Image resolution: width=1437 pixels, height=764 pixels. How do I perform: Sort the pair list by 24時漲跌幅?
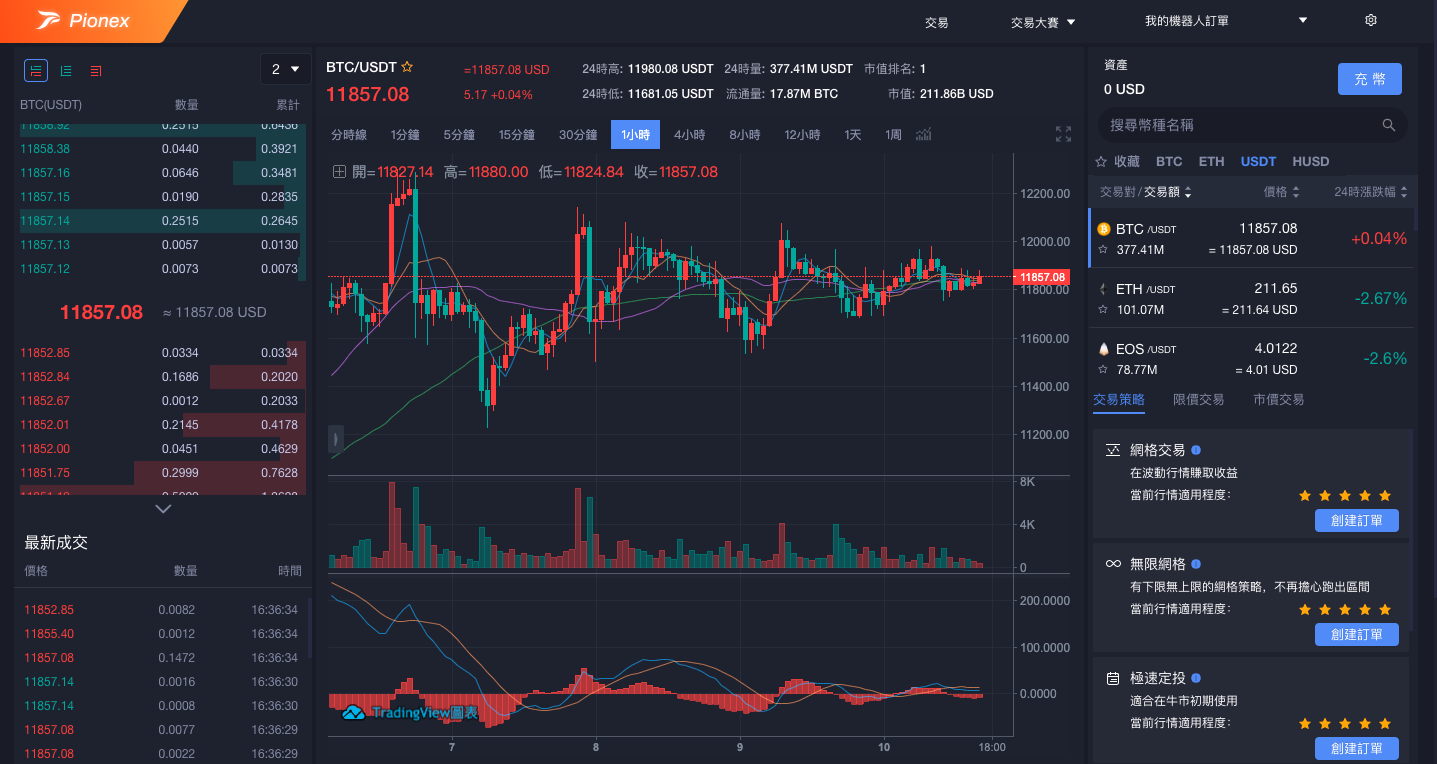[x=1371, y=192]
